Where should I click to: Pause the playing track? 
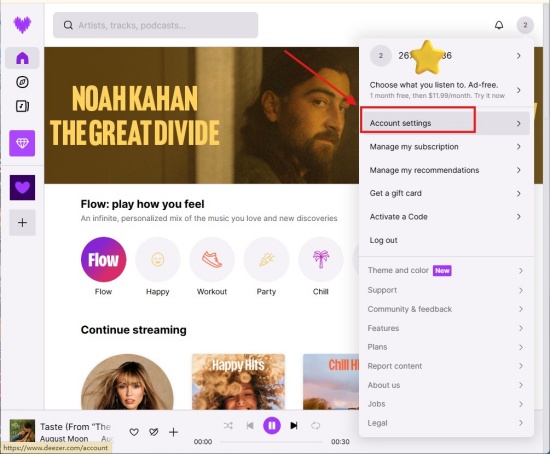pyautogui.click(x=272, y=426)
